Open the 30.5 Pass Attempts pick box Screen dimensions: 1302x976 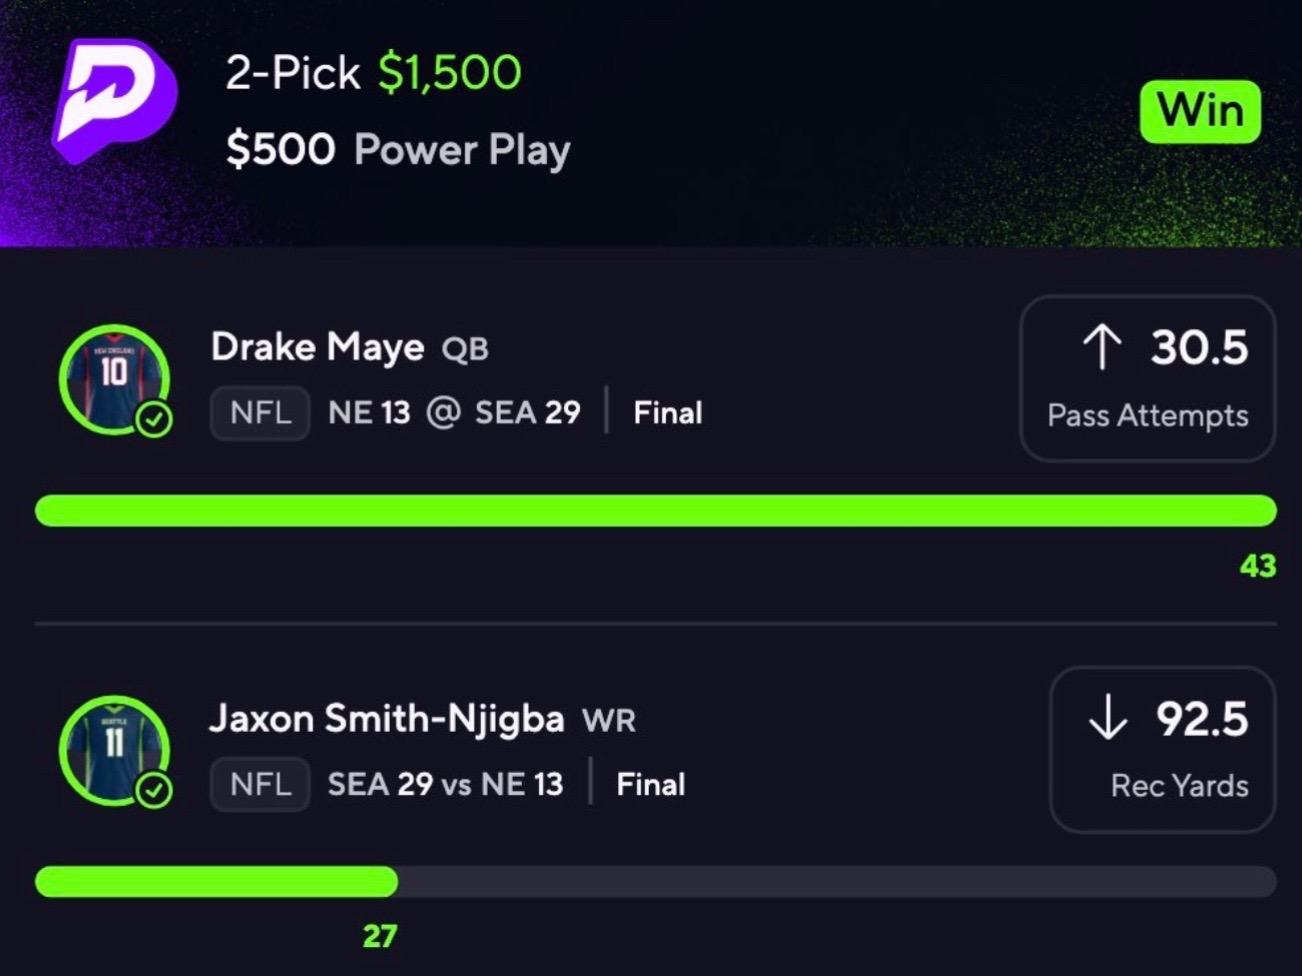1147,378
